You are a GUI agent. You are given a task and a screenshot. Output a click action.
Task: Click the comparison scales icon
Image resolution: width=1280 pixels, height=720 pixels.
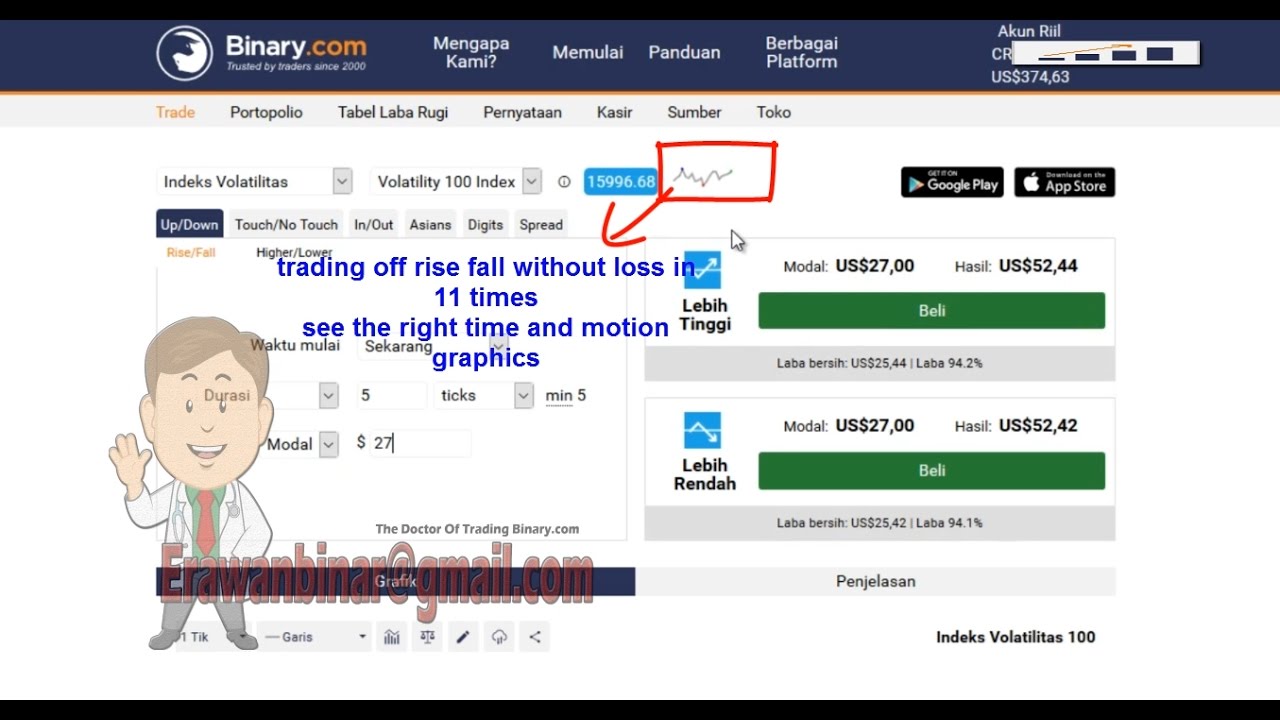427,637
